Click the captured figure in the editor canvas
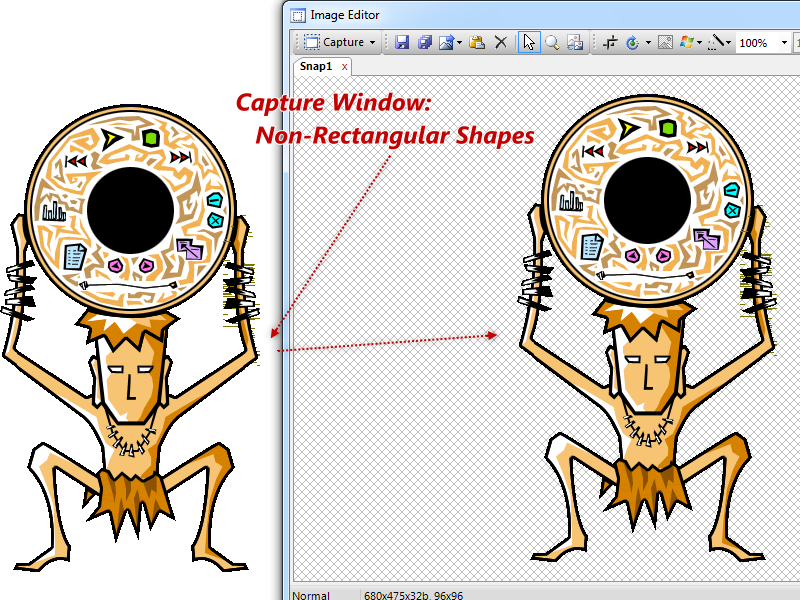 tap(648, 327)
